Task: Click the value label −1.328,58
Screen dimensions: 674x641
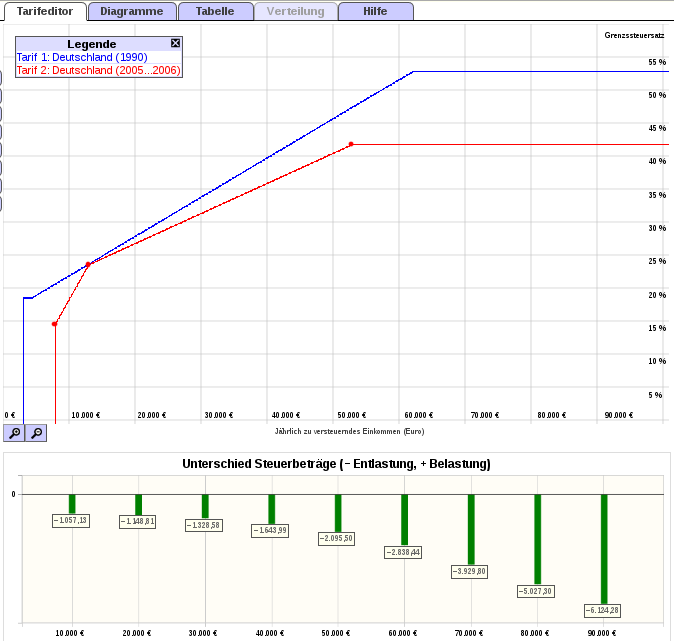Action: tap(204, 525)
